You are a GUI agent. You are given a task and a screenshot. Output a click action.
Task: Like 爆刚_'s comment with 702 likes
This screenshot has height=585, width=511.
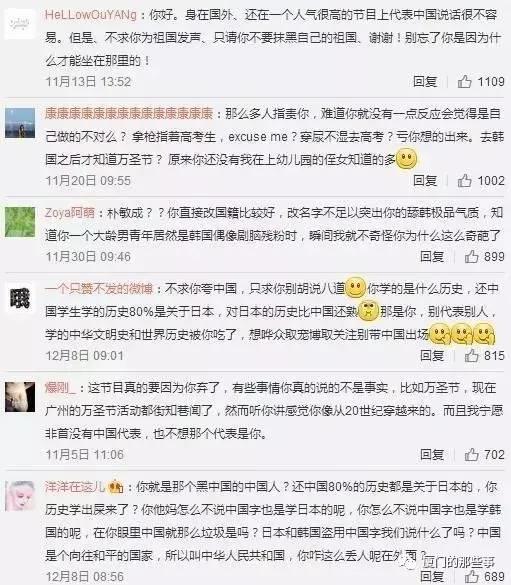[471, 454]
